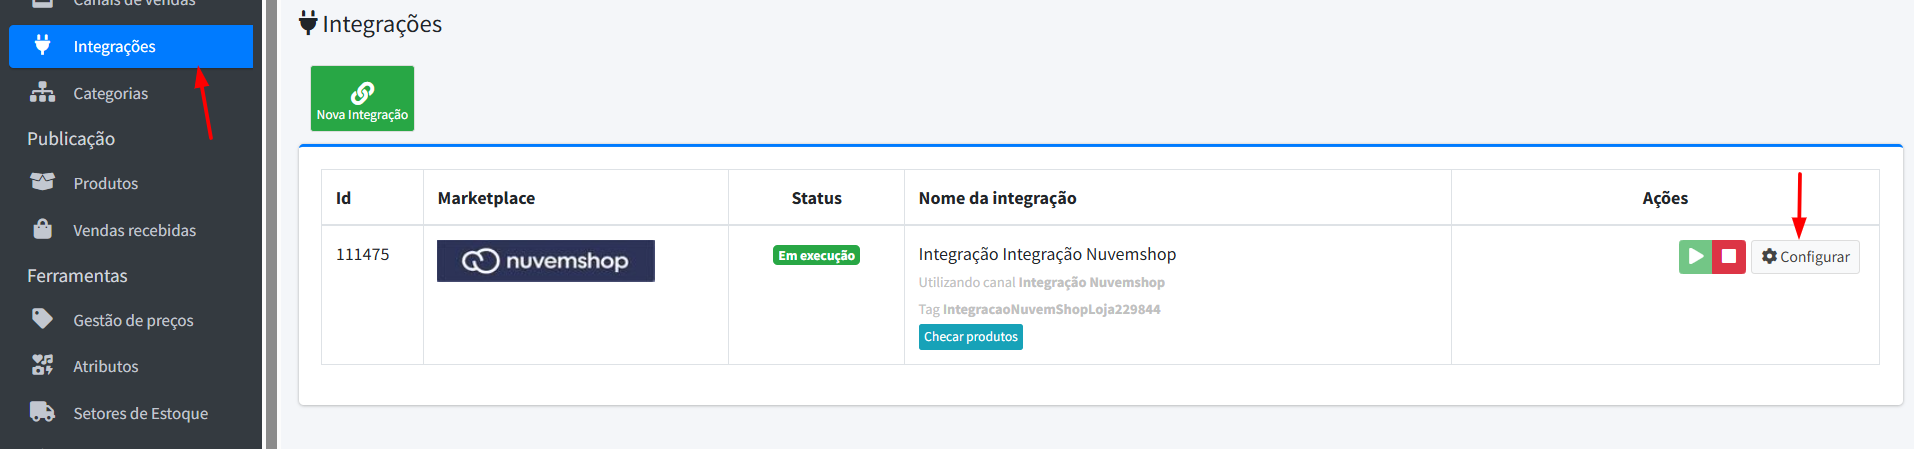This screenshot has height=449, width=1914.
Task: Select the Status column header
Action: (x=816, y=198)
